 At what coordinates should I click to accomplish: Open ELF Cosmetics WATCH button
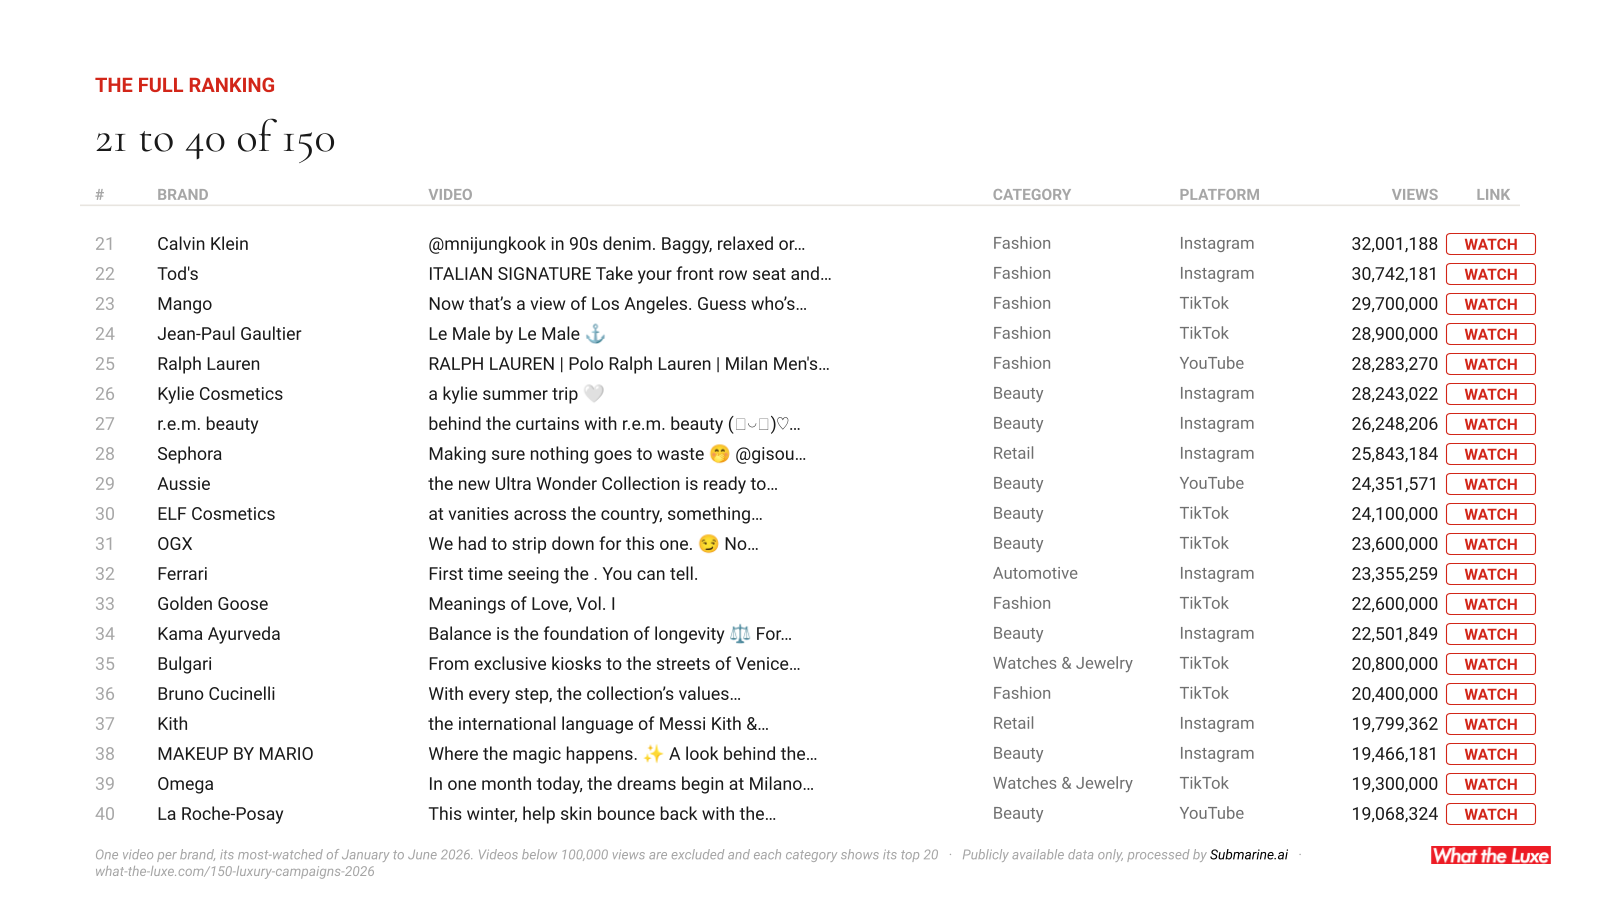pos(1490,514)
